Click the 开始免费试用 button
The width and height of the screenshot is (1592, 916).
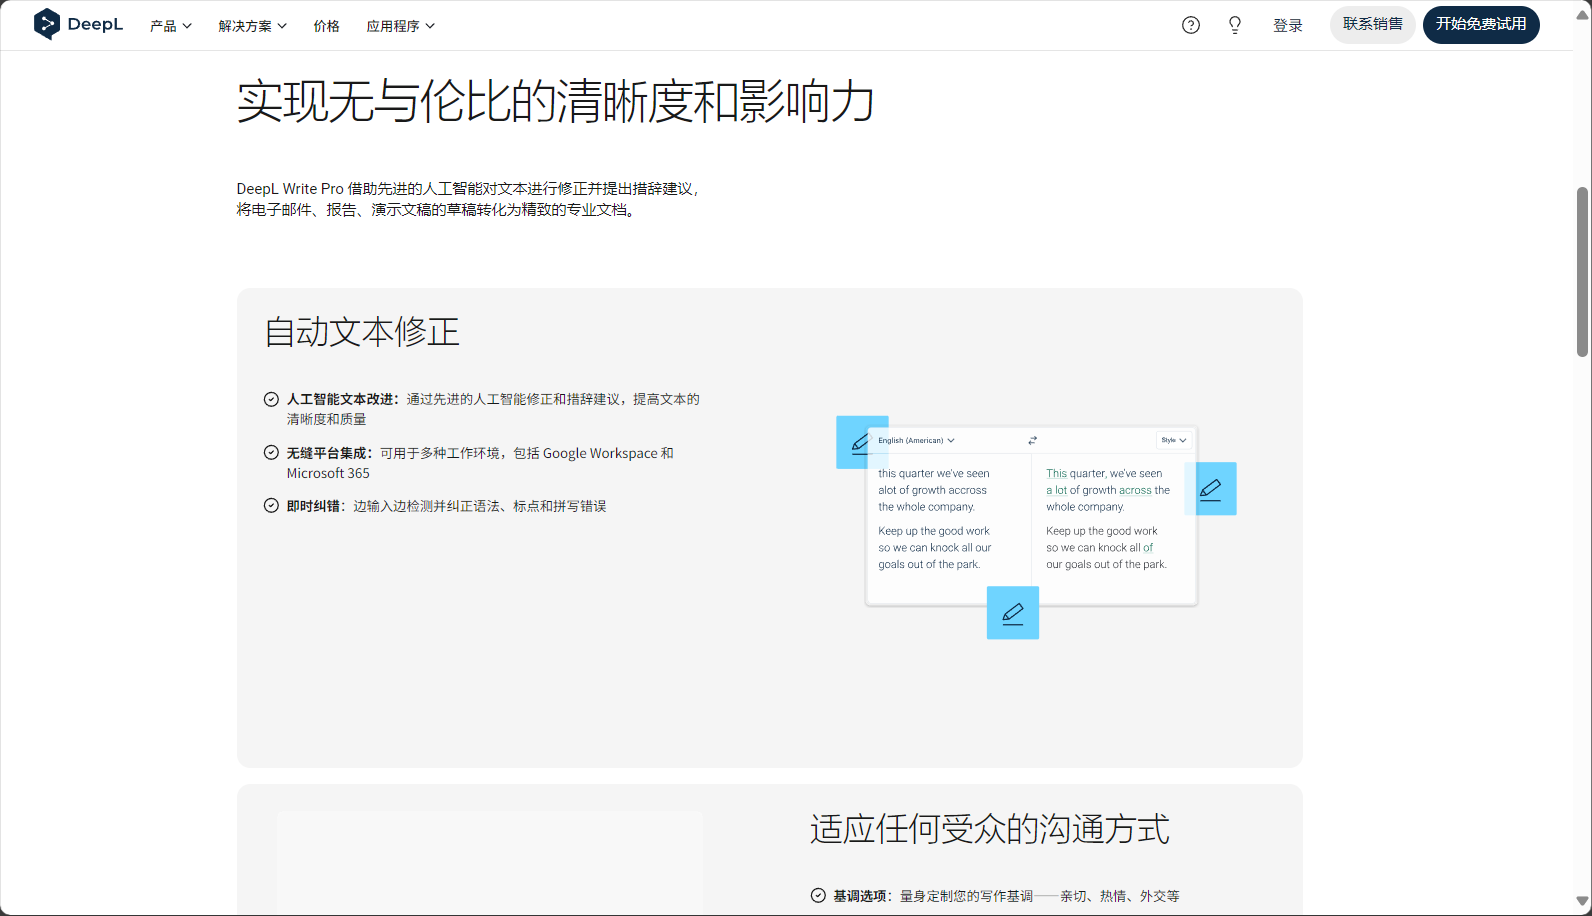point(1481,25)
